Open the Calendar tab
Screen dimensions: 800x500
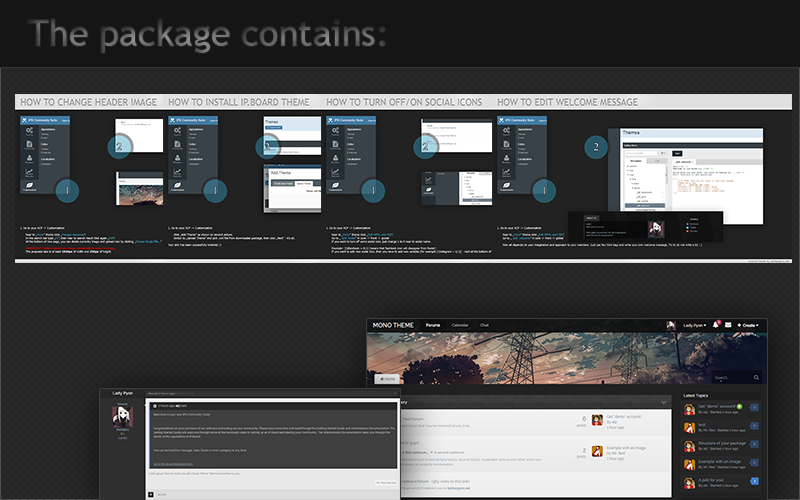[x=460, y=325]
